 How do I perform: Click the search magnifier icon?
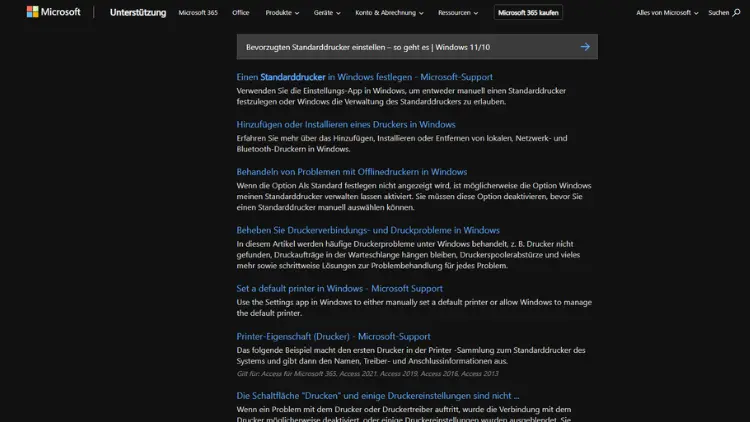click(x=736, y=13)
